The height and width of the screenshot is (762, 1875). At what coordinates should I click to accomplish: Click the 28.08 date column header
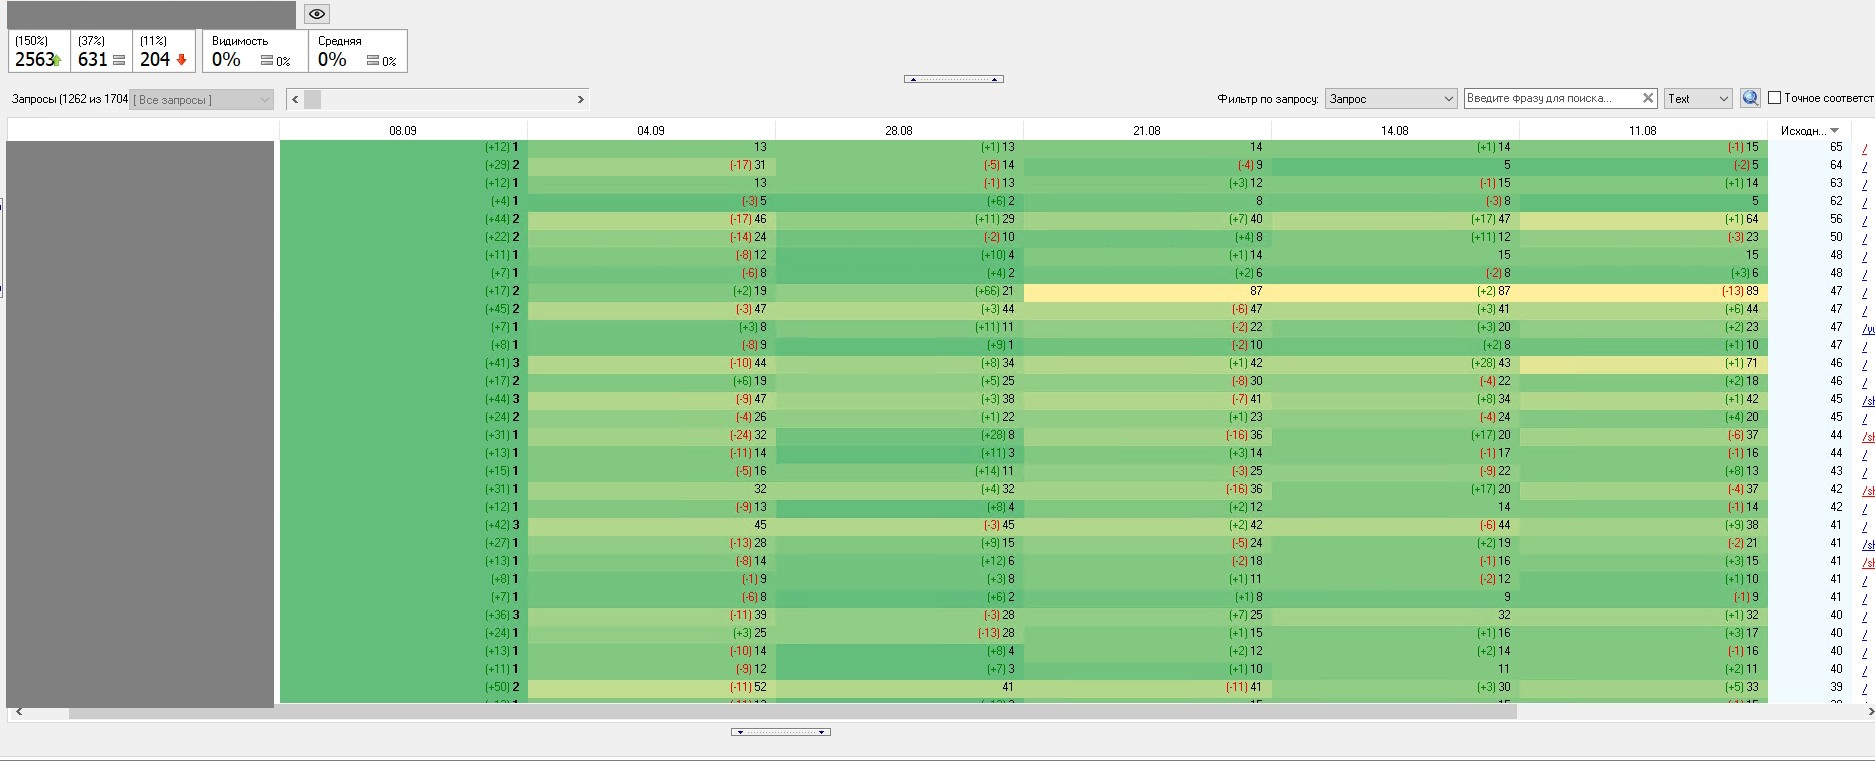pyautogui.click(x=899, y=131)
